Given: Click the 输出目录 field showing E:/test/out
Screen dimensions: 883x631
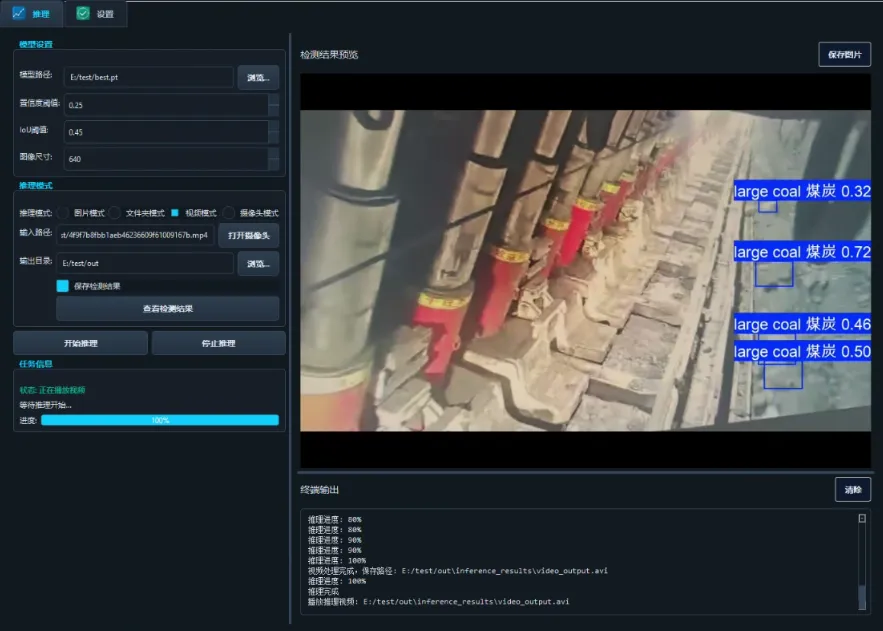Looking at the screenshot, I should 145,263.
